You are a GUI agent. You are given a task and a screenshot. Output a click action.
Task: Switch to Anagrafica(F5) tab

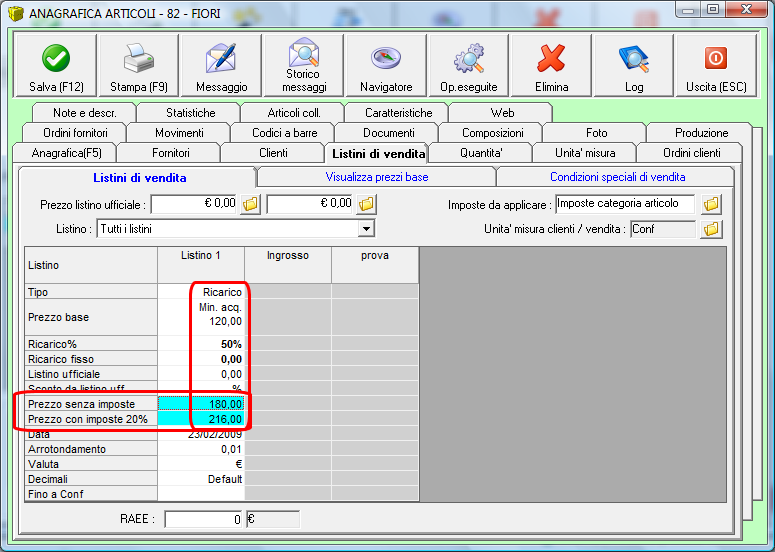pos(66,153)
